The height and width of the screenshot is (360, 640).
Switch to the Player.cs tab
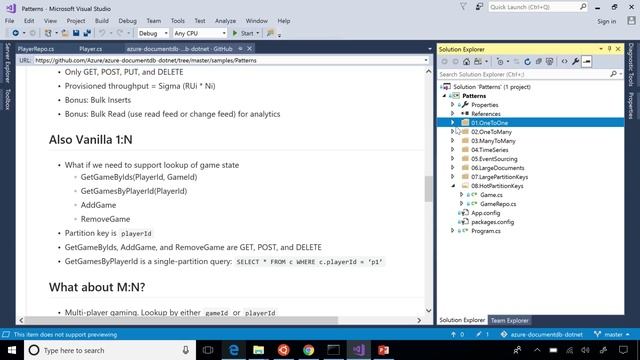tap(91, 49)
